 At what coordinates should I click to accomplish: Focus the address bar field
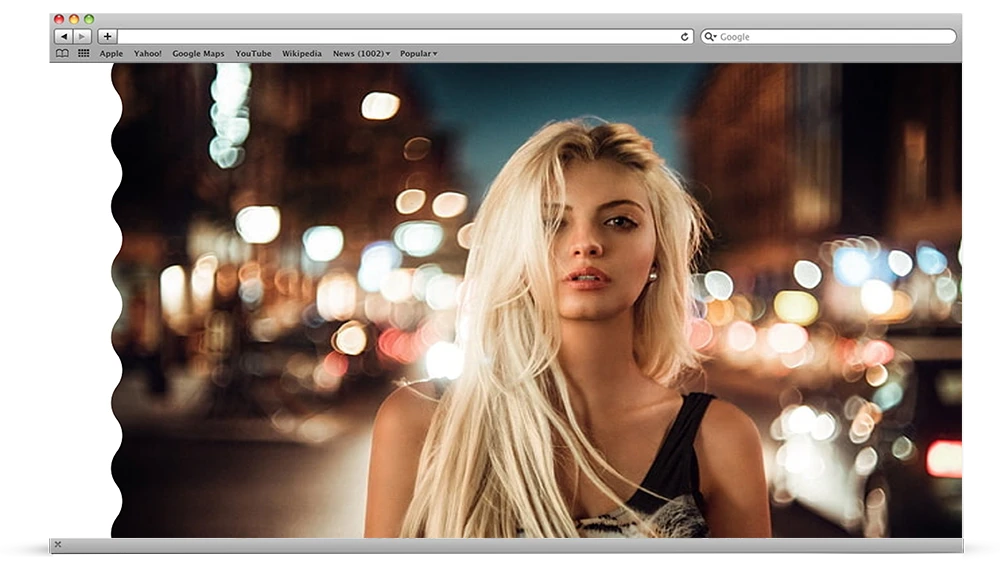[x=400, y=37]
